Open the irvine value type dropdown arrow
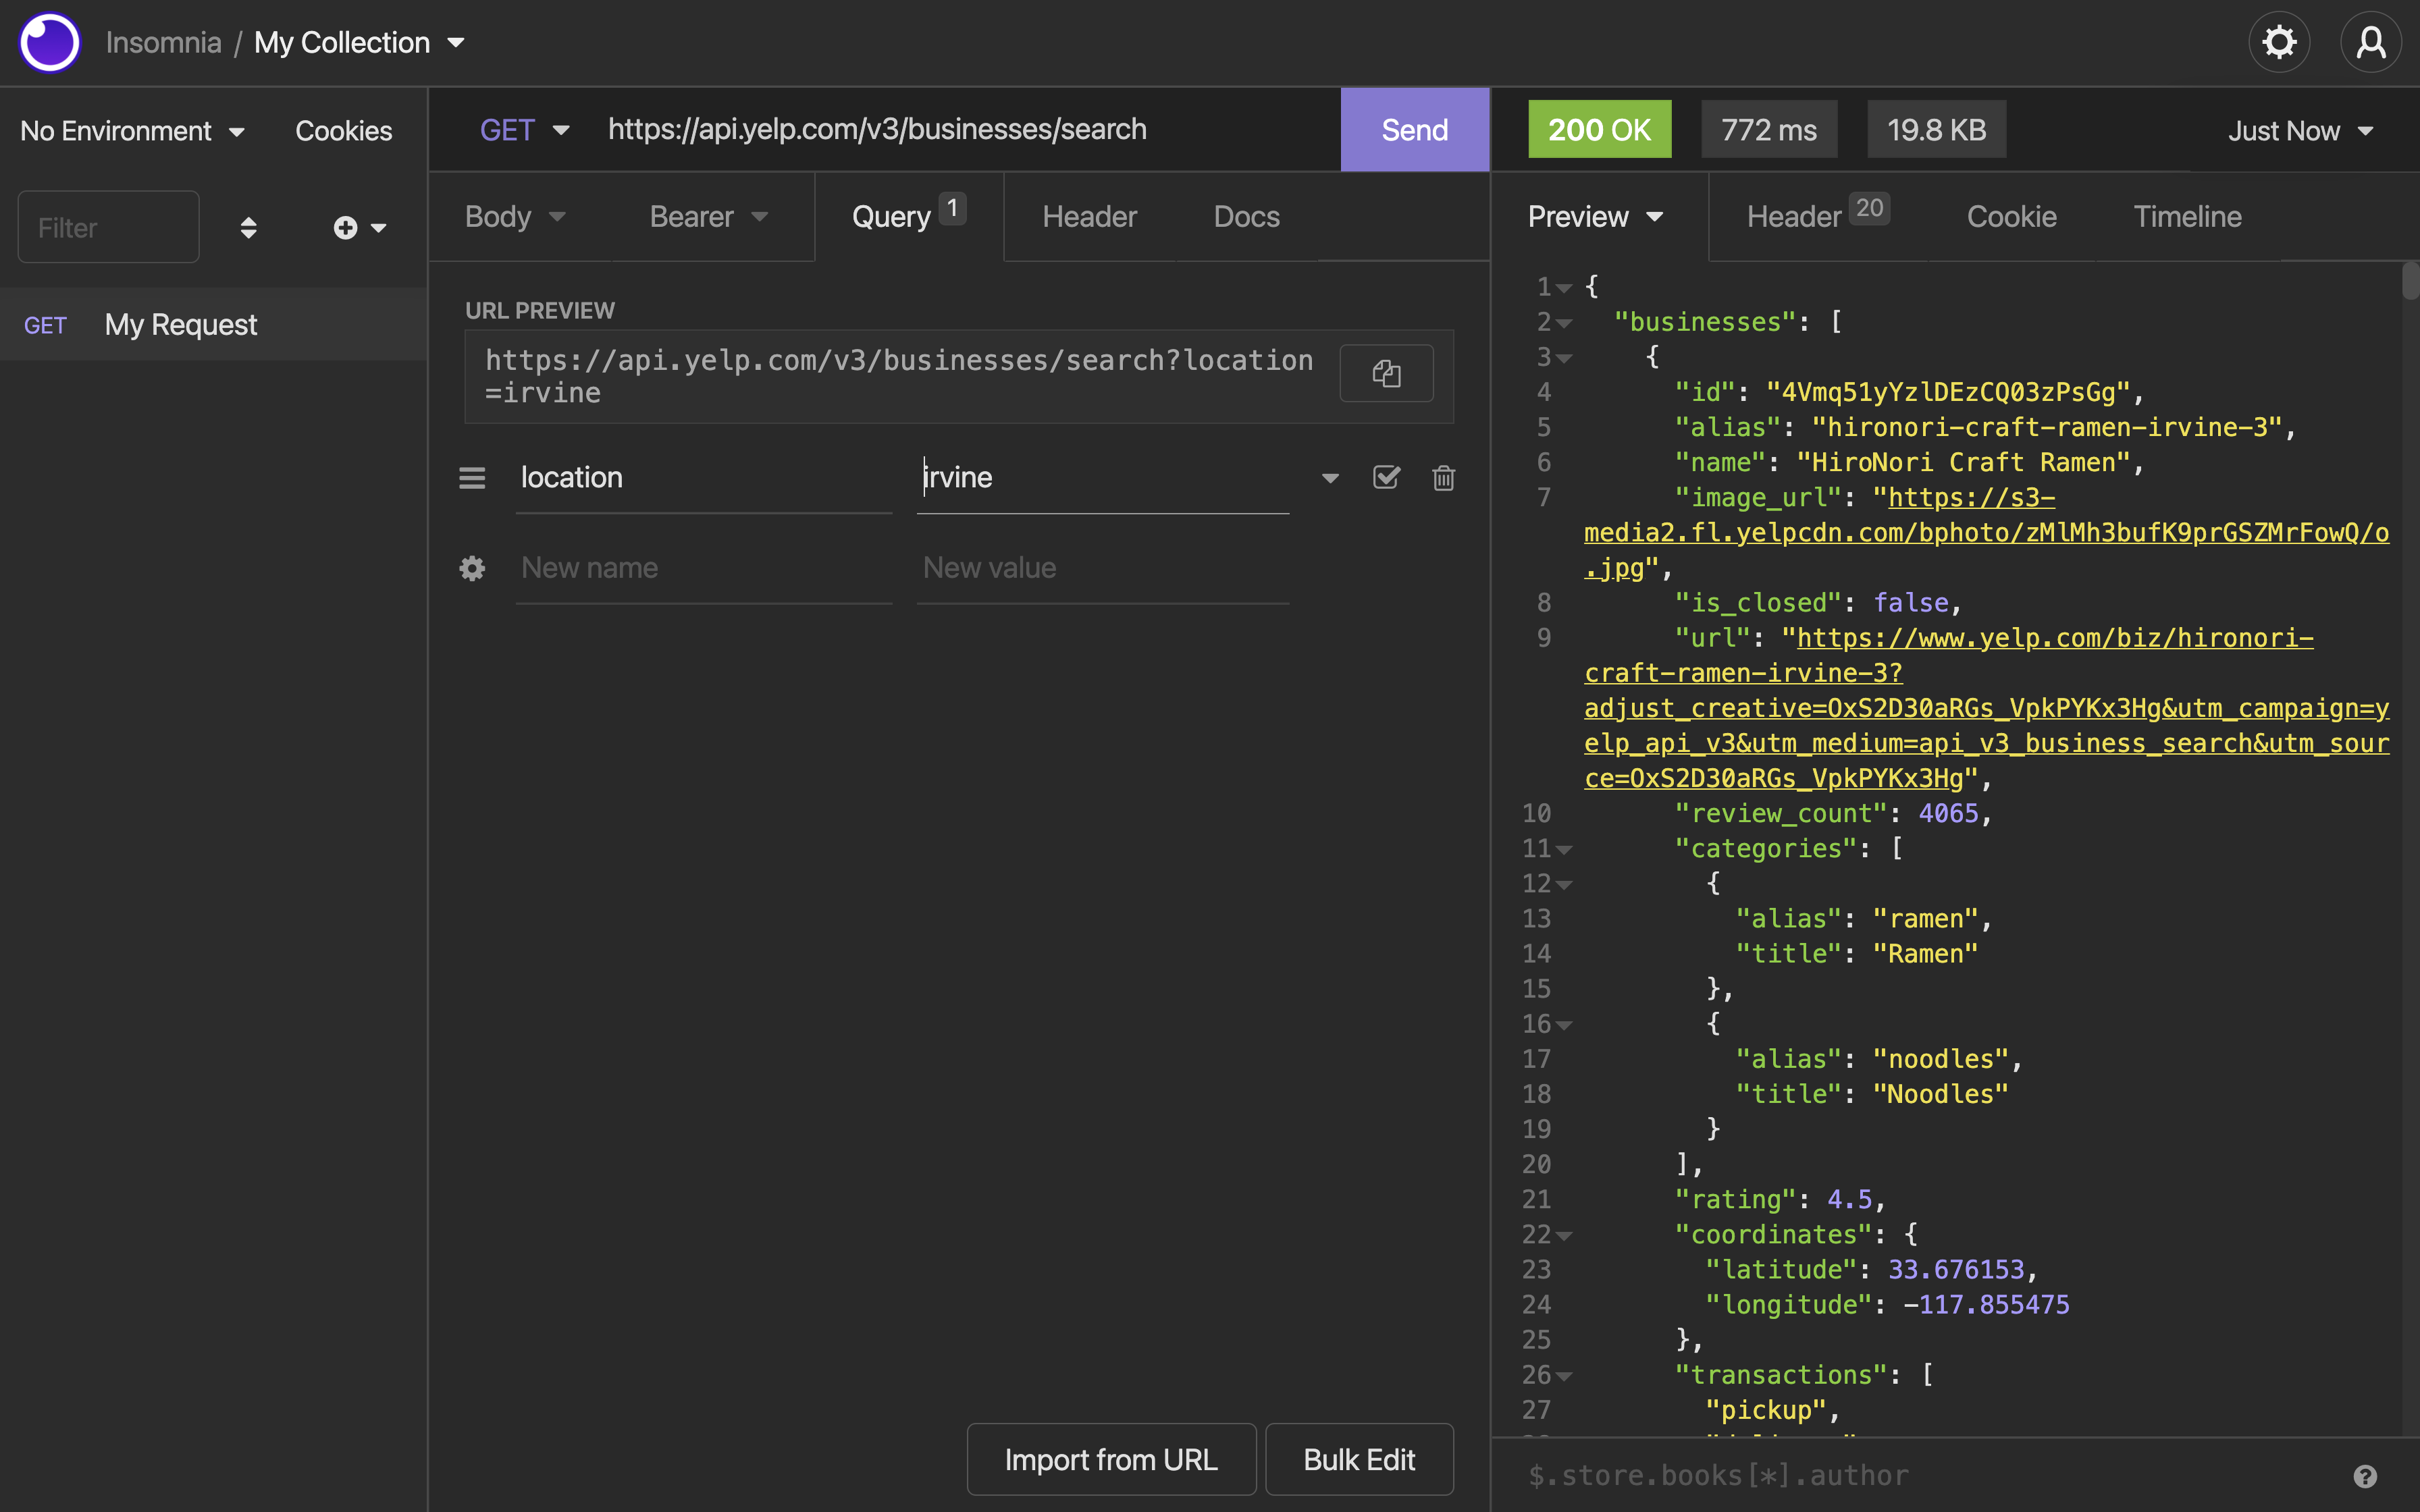The height and width of the screenshot is (1512, 2420). click(1330, 478)
